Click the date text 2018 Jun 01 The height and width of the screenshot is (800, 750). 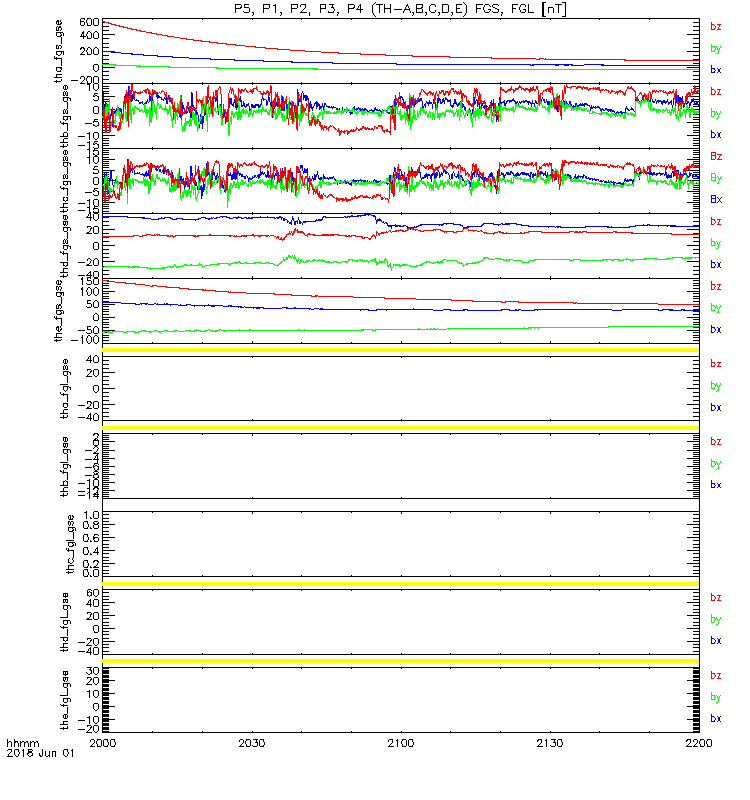[x=40, y=753]
